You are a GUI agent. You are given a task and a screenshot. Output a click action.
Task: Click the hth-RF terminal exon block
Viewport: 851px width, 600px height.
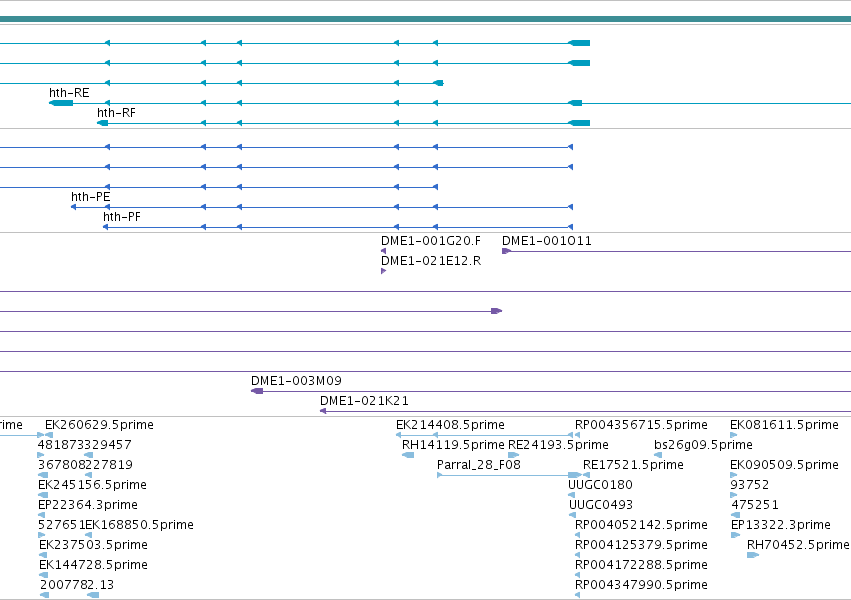click(x=103, y=123)
